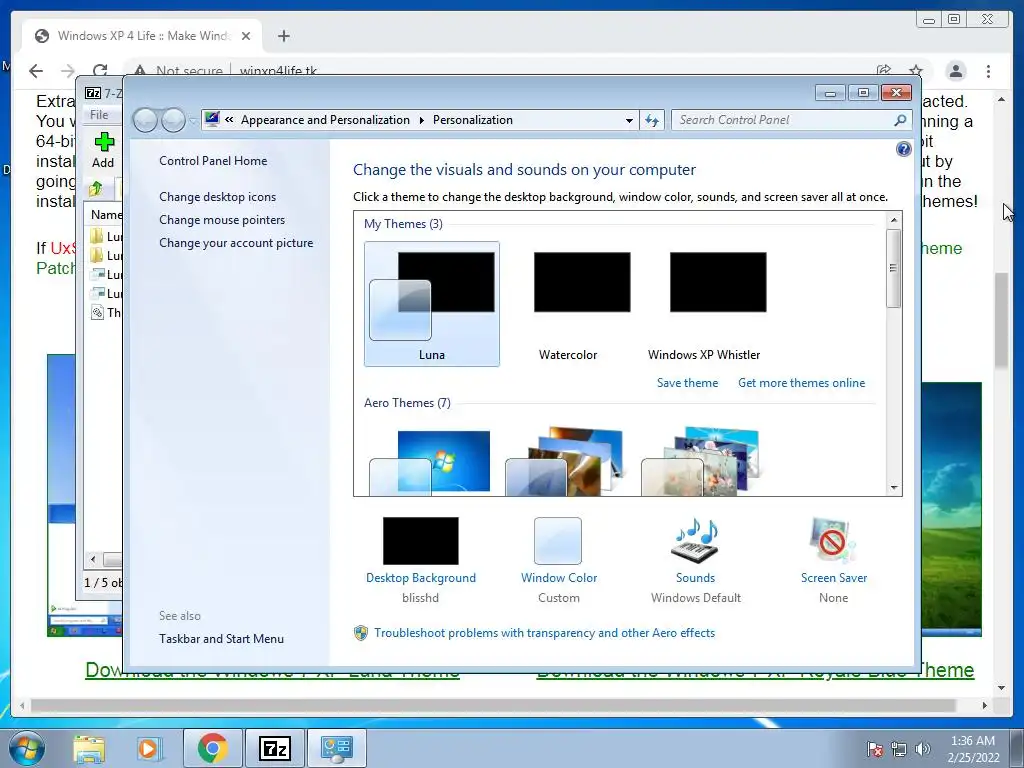
Task: Click Desktop Background link text
Action: pos(421,578)
